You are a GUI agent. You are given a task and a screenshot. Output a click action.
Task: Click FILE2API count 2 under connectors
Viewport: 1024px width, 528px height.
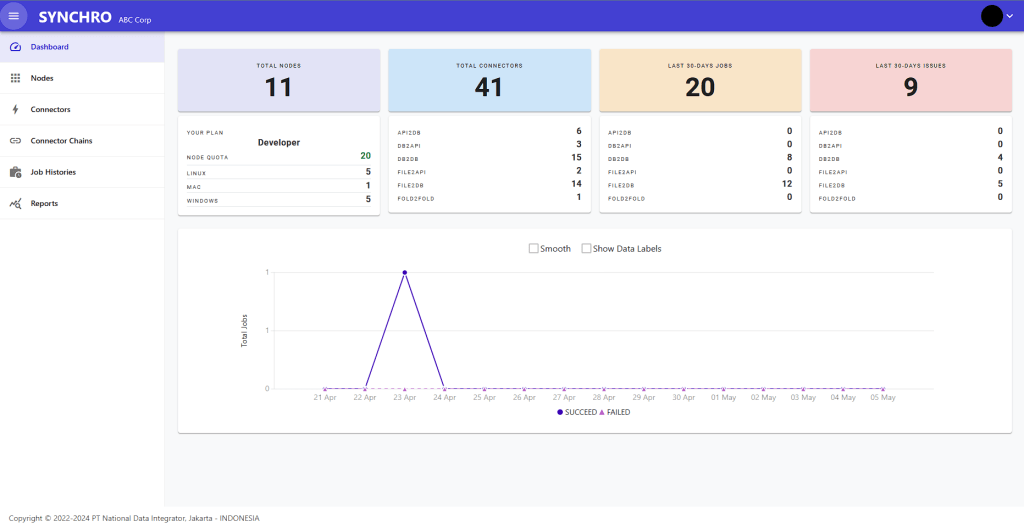[x=579, y=171]
